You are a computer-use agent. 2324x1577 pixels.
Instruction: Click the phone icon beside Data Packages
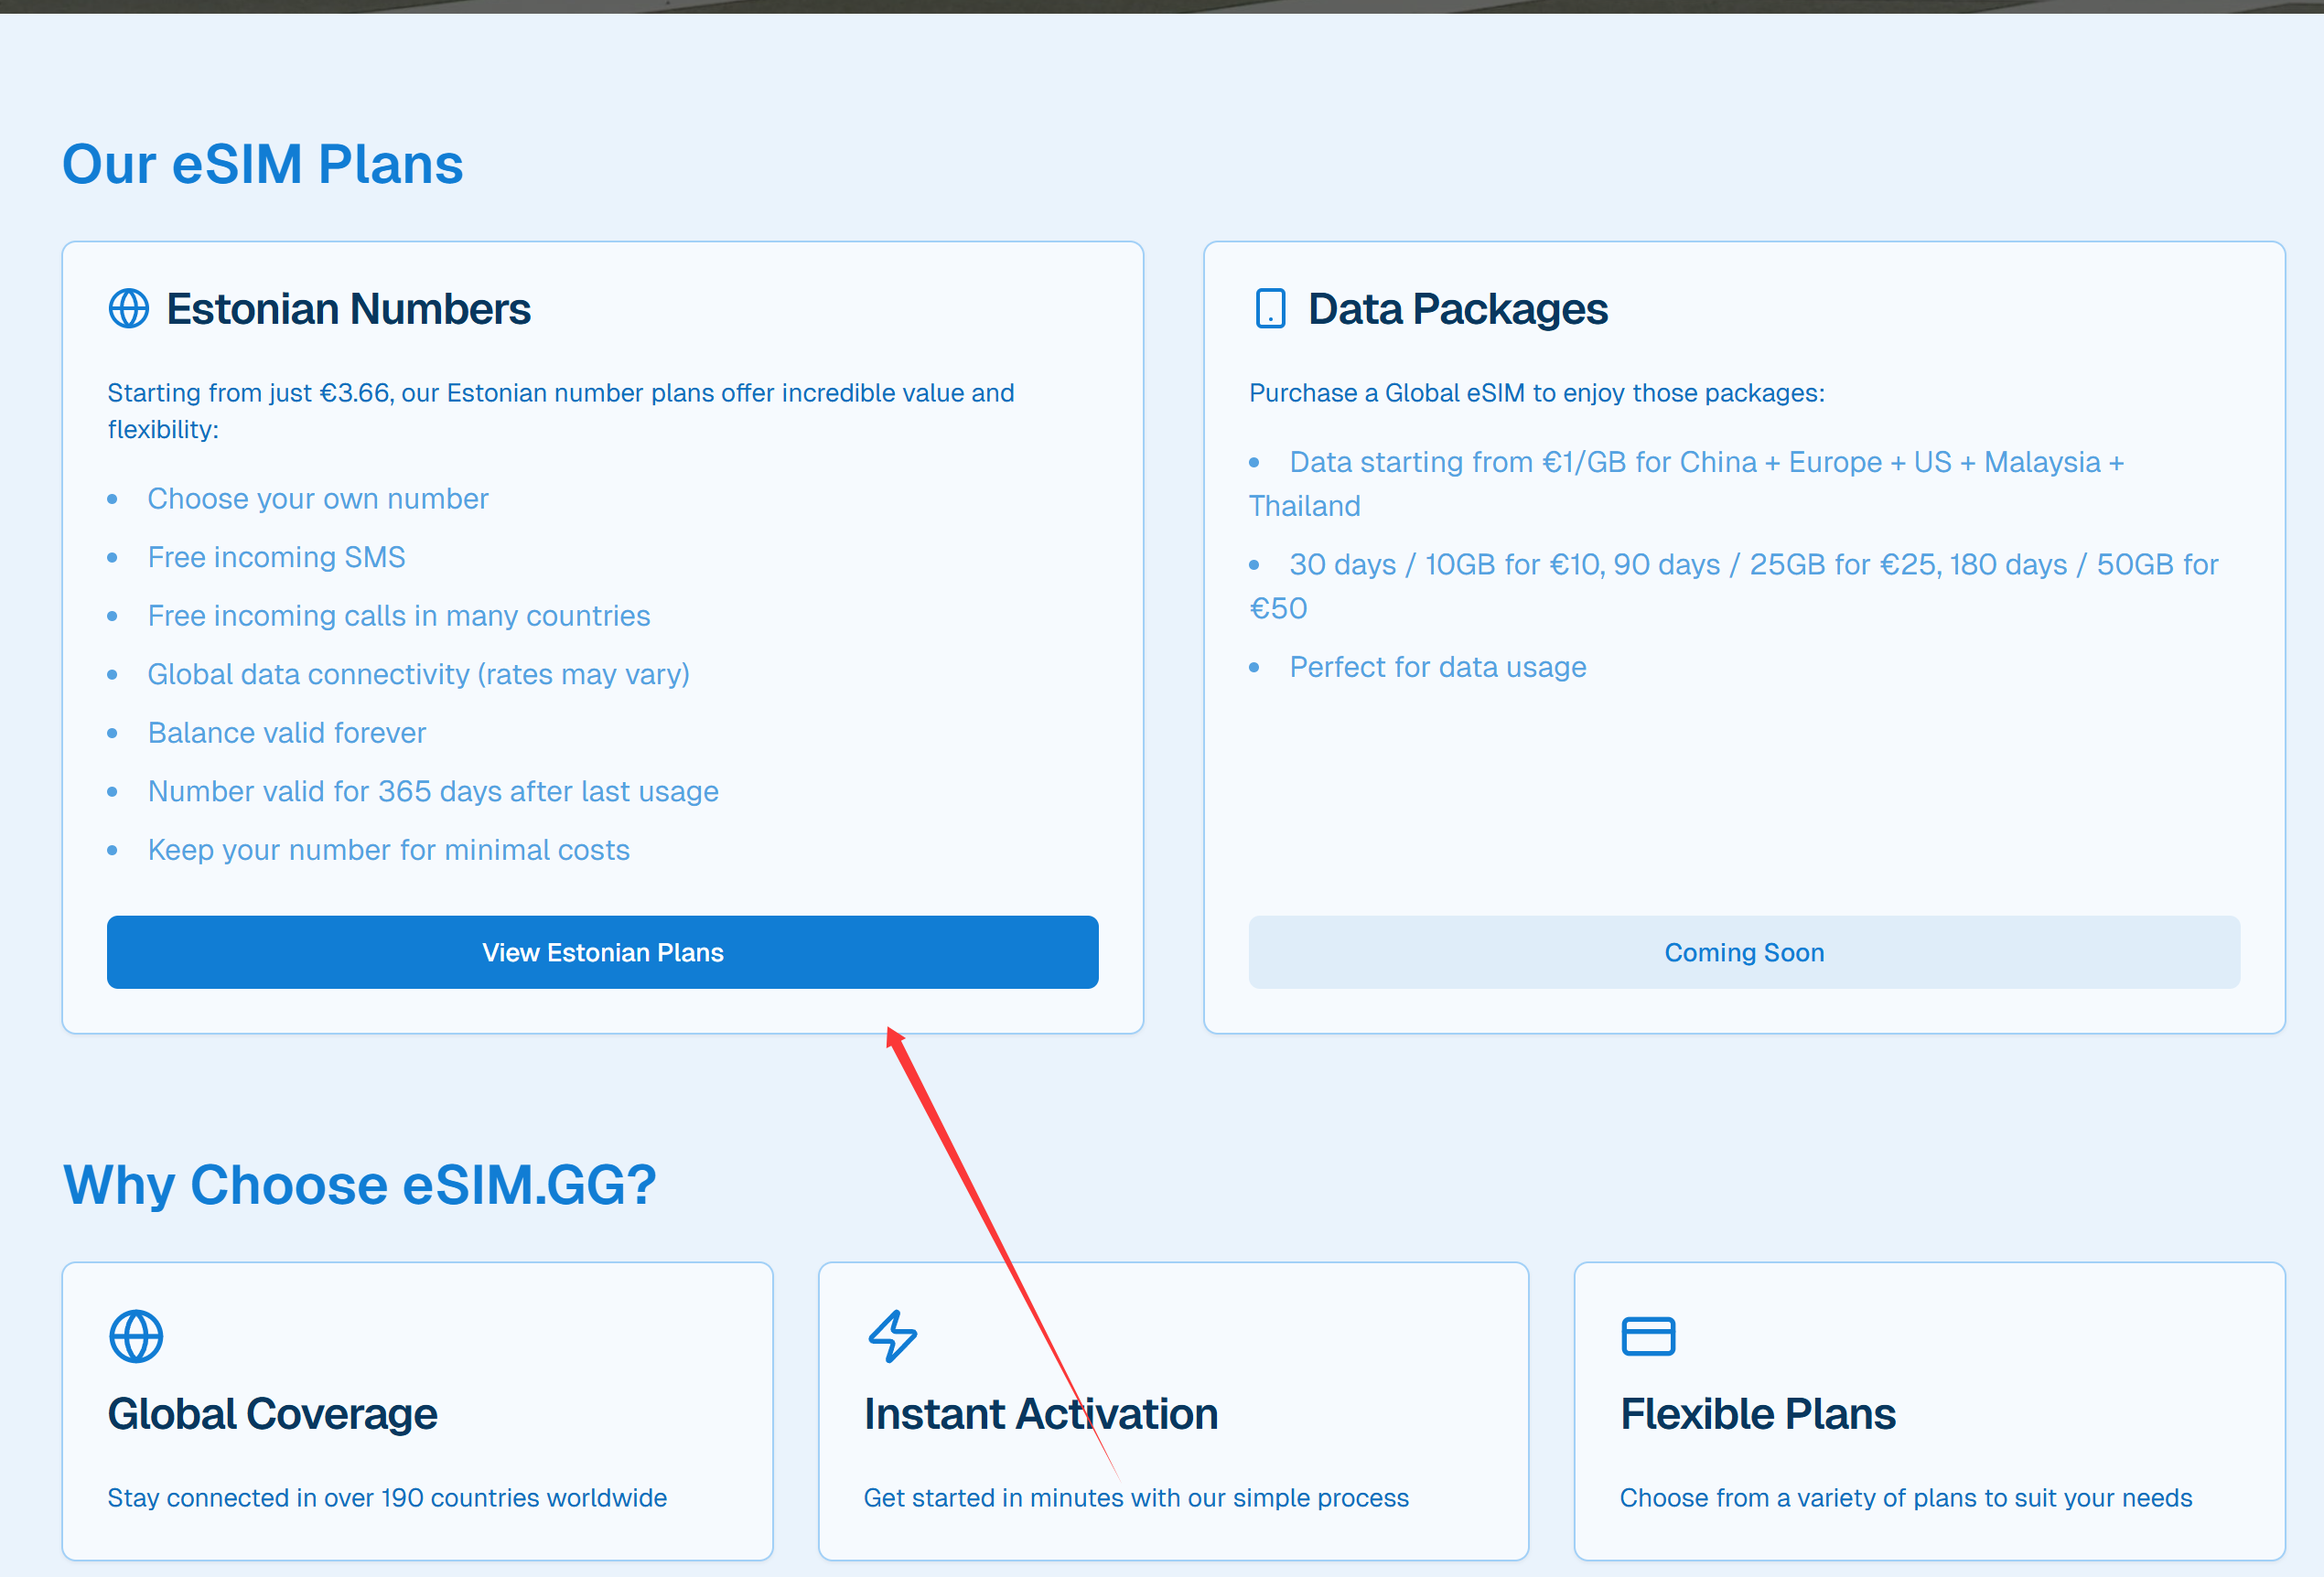pyautogui.click(x=1270, y=309)
